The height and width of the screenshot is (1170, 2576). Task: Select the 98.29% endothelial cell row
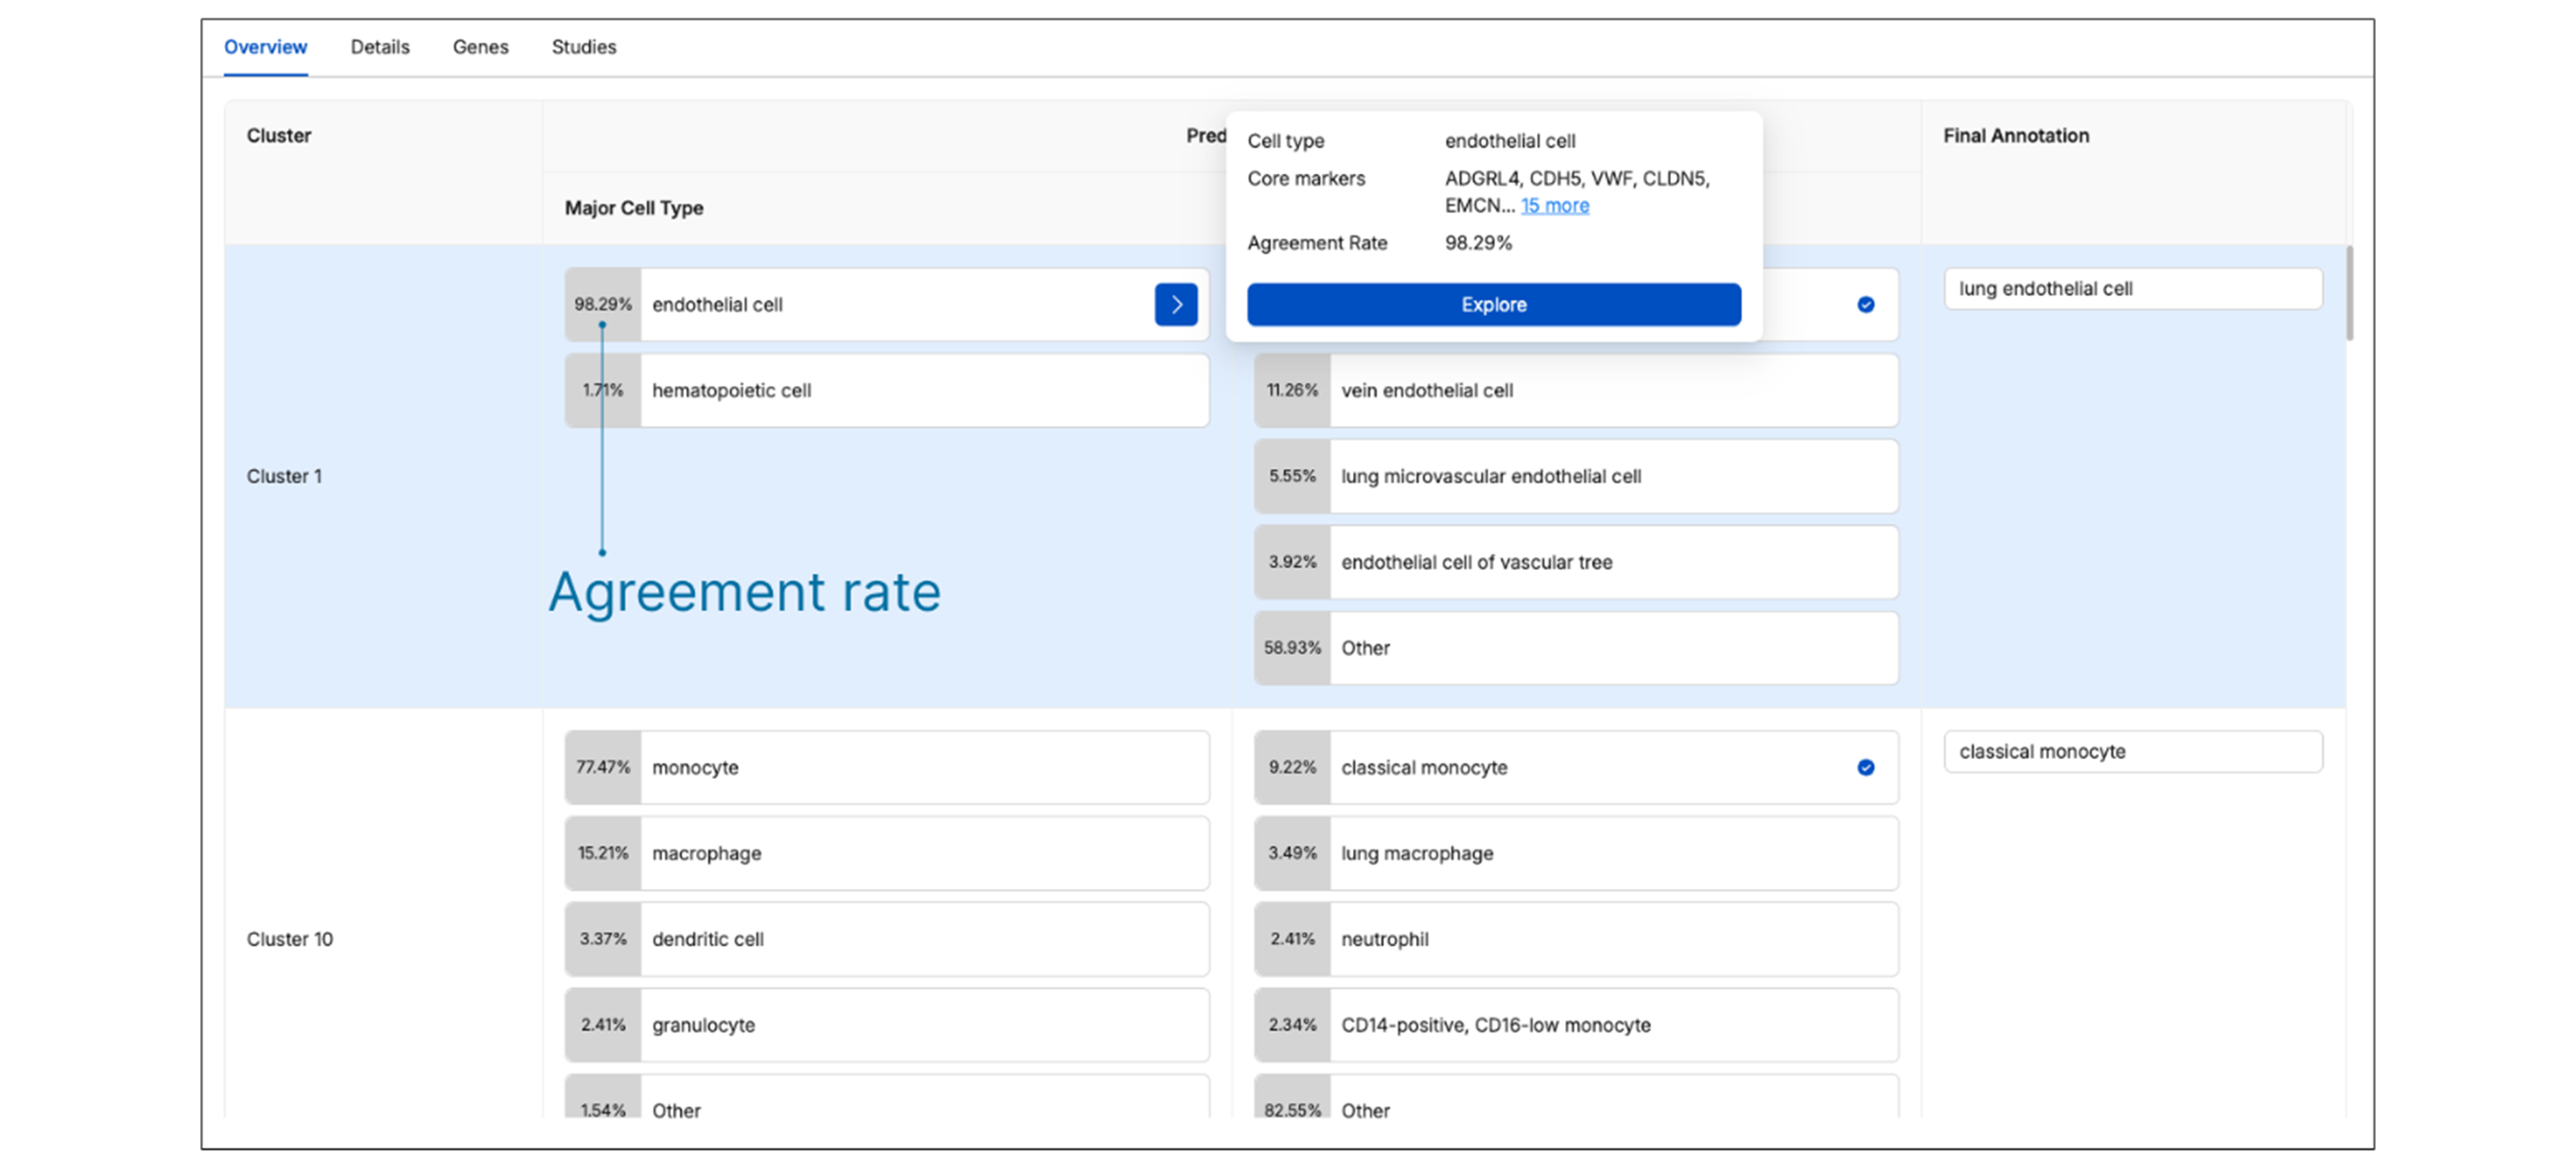(x=887, y=304)
